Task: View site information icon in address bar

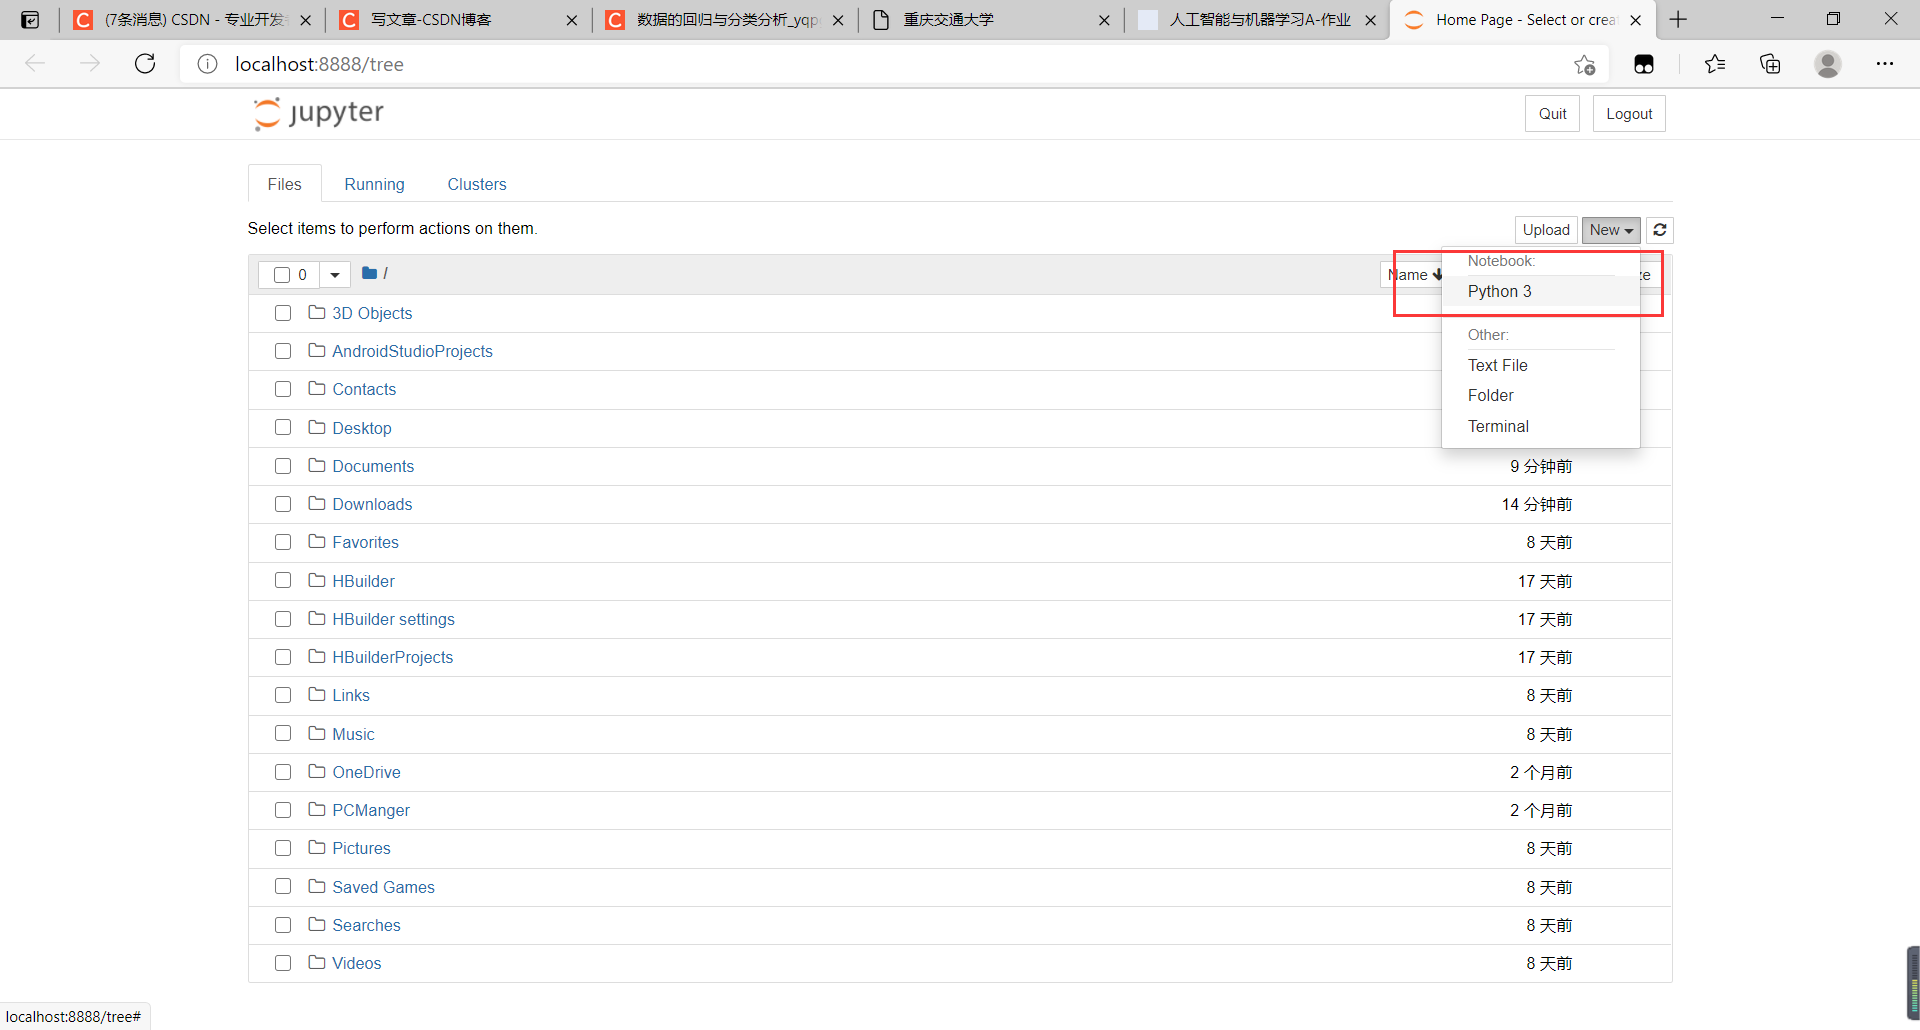Action: 207,64
